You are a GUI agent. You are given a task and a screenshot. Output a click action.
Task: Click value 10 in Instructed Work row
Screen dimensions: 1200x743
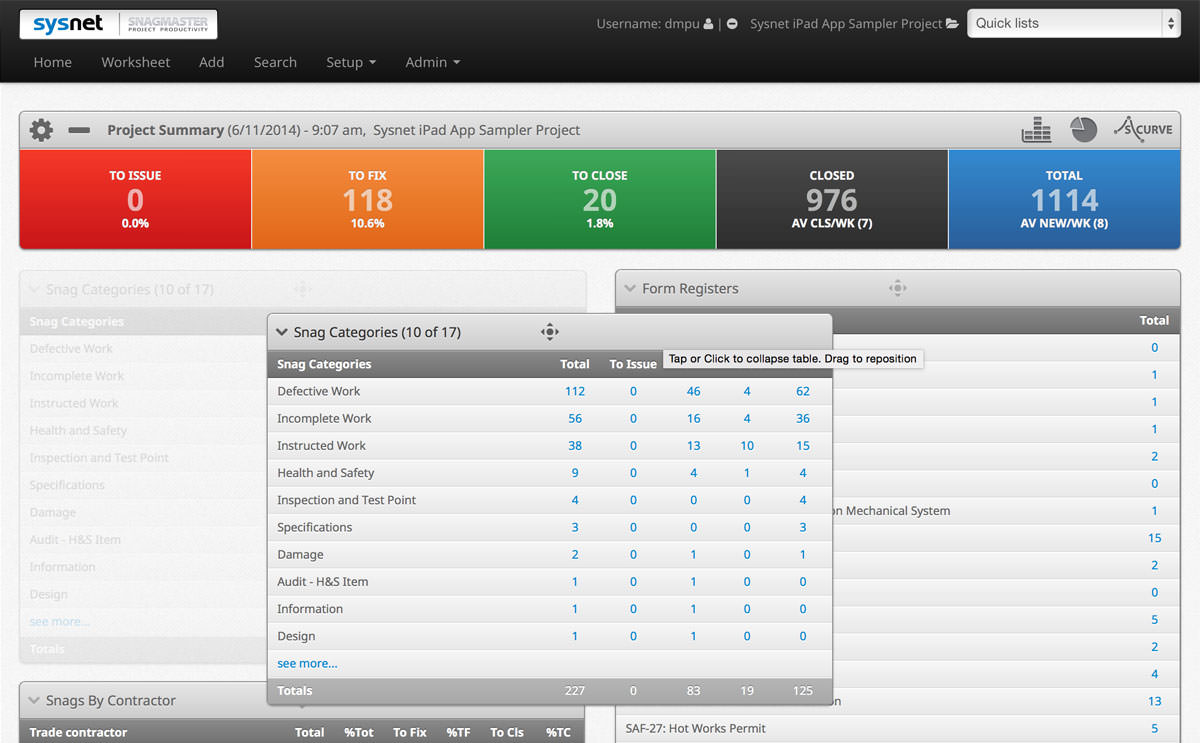point(747,445)
